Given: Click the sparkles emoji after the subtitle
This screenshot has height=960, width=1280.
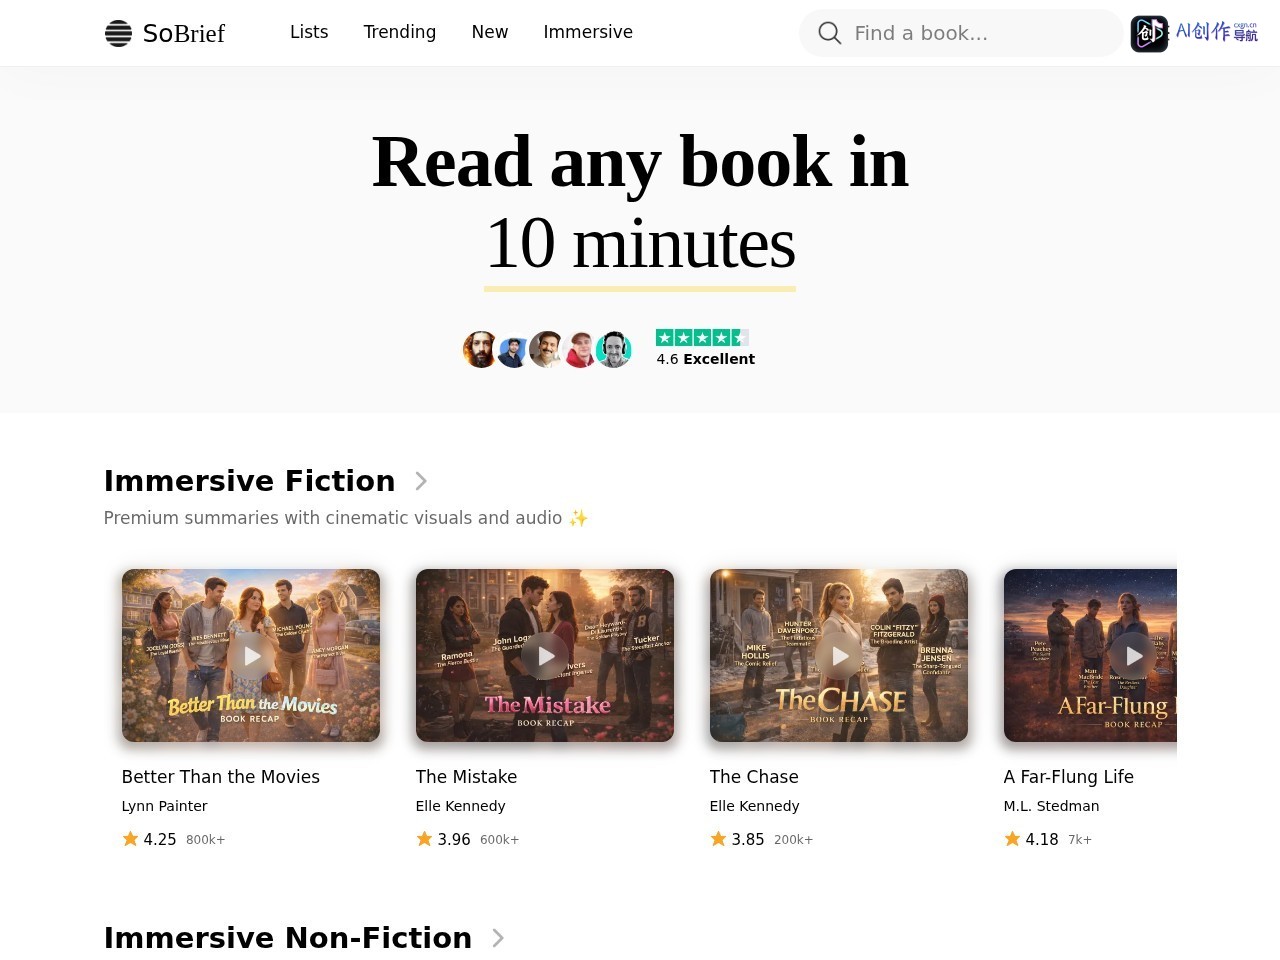Looking at the screenshot, I should coord(578,518).
